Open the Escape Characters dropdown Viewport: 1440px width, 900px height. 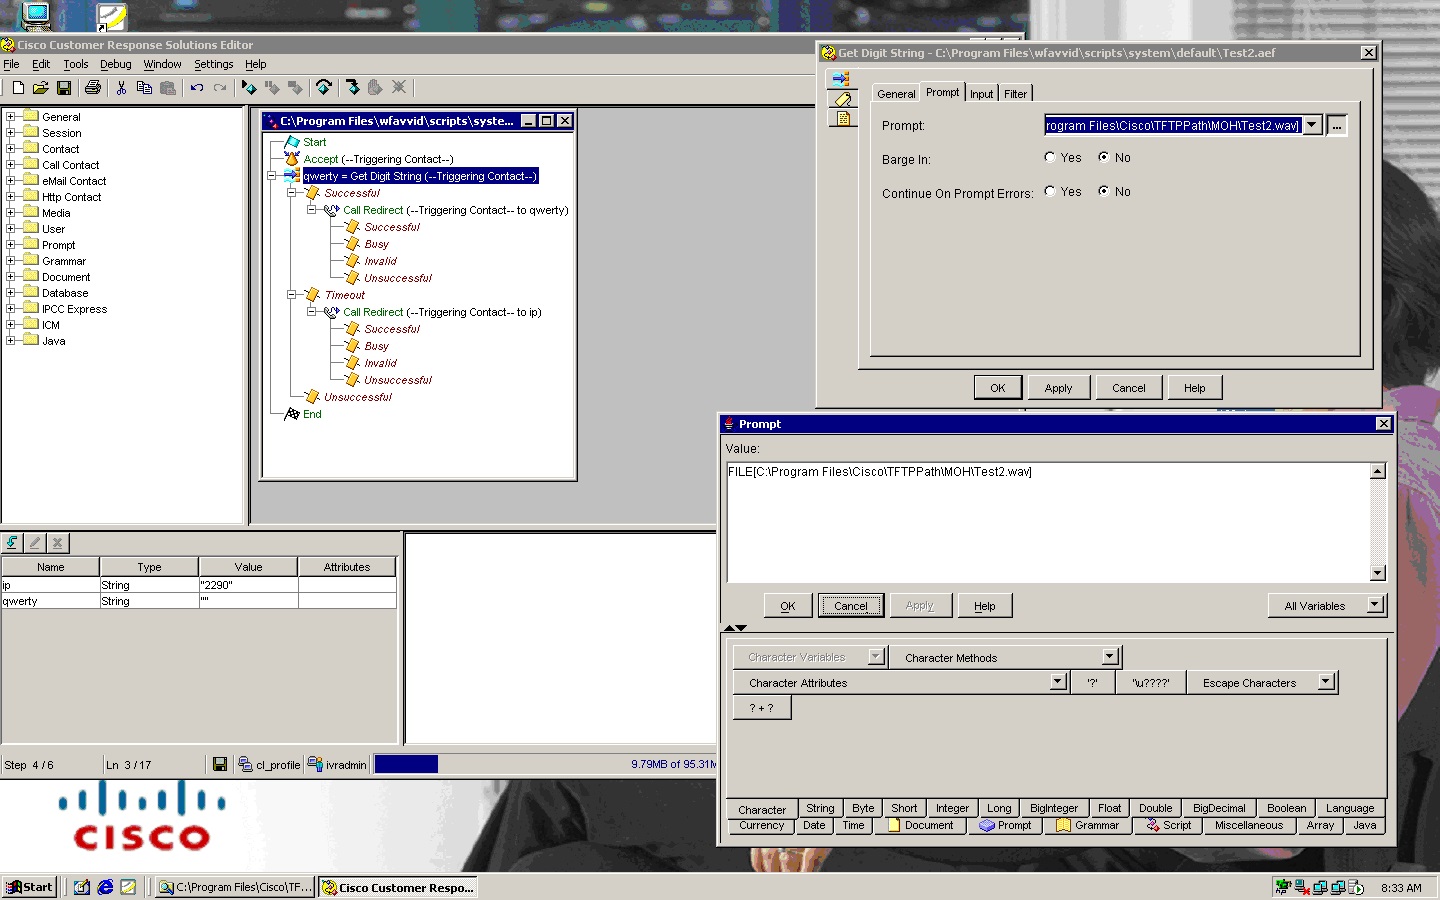[x=1327, y=682]
